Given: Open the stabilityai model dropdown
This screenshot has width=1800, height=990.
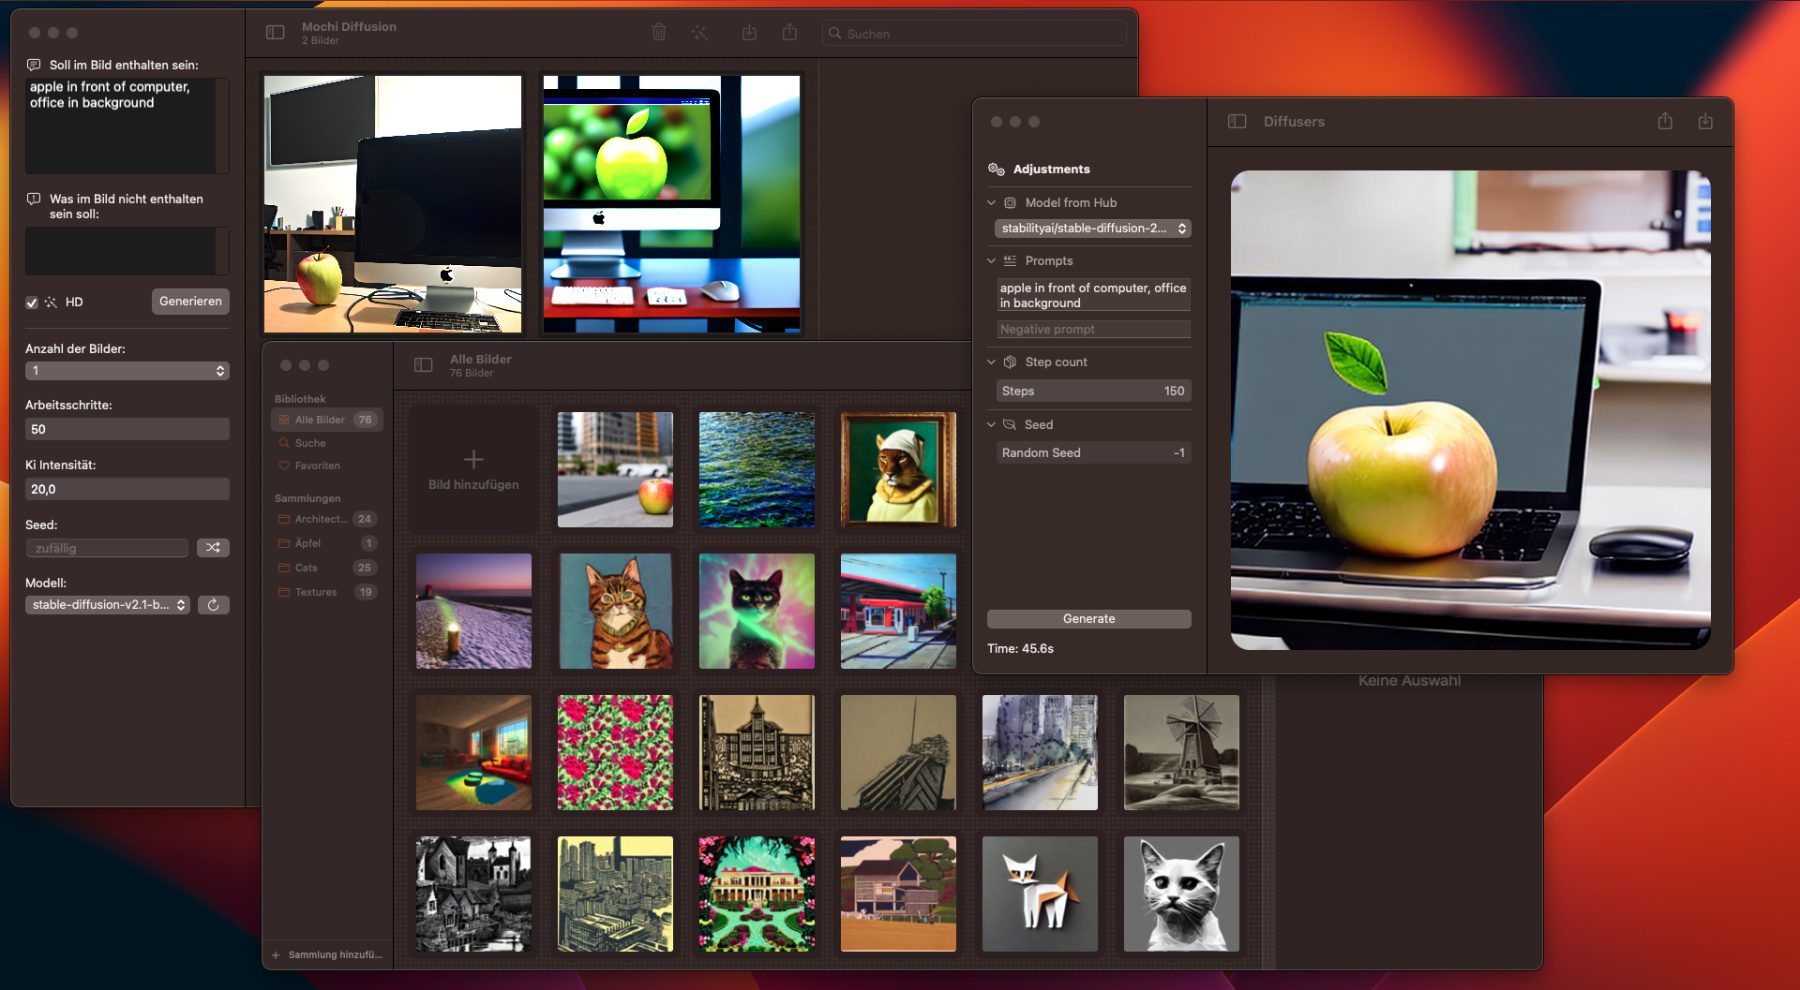Looking at the screenshot, I should tap(1092, 228).
